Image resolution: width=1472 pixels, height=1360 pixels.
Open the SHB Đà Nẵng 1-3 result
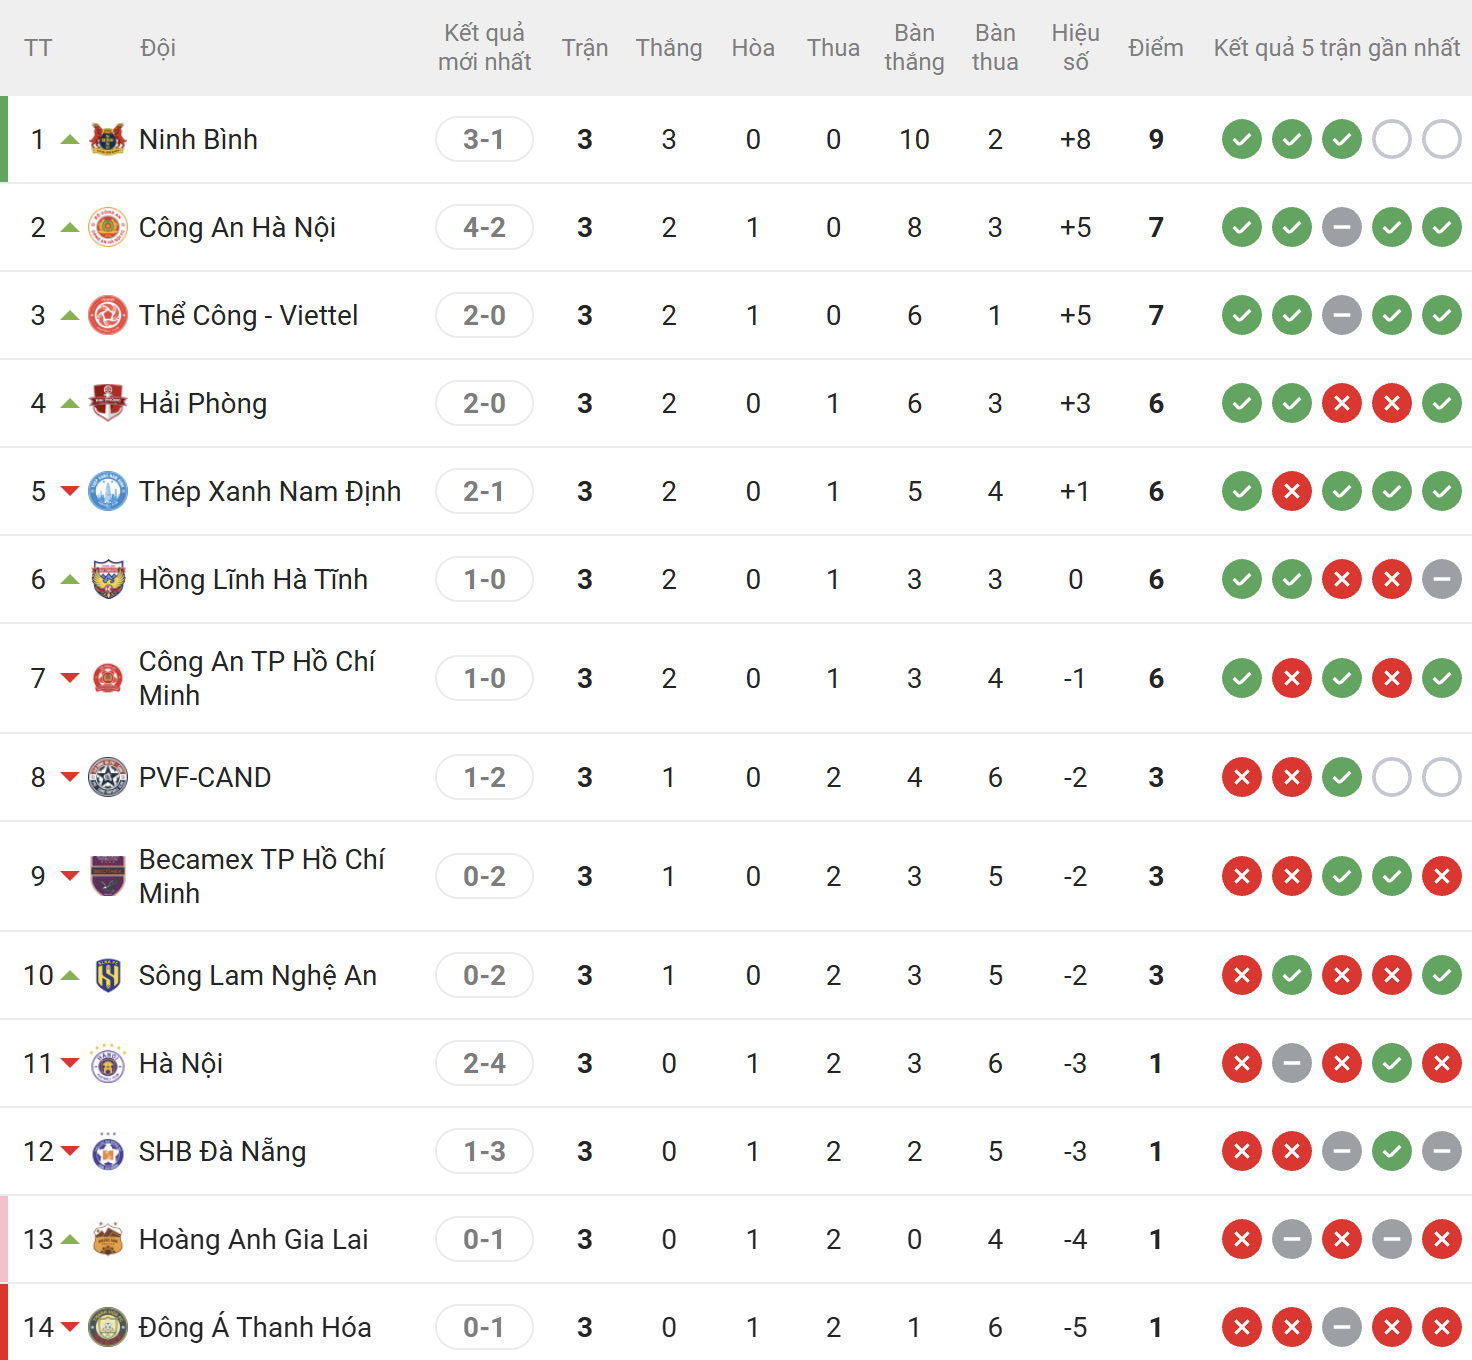(484, 1151)
